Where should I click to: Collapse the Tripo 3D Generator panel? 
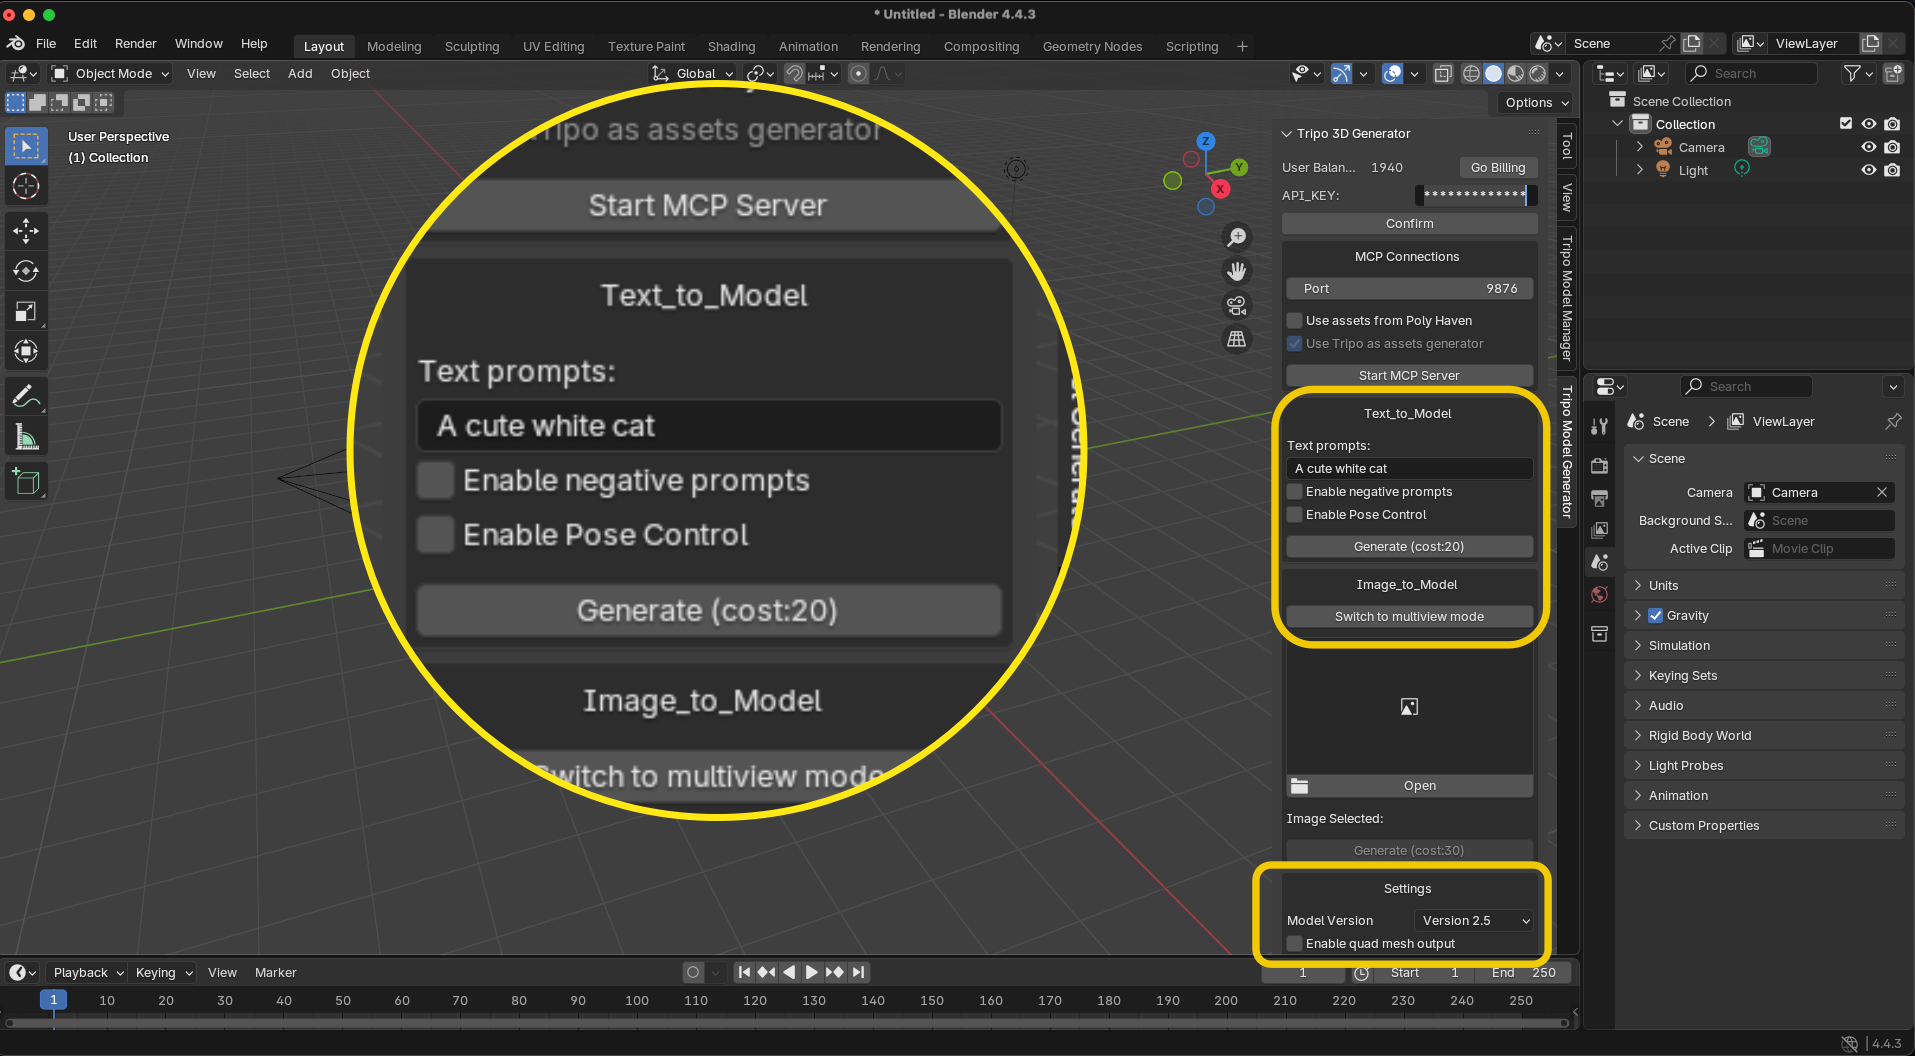(1287, 134)
